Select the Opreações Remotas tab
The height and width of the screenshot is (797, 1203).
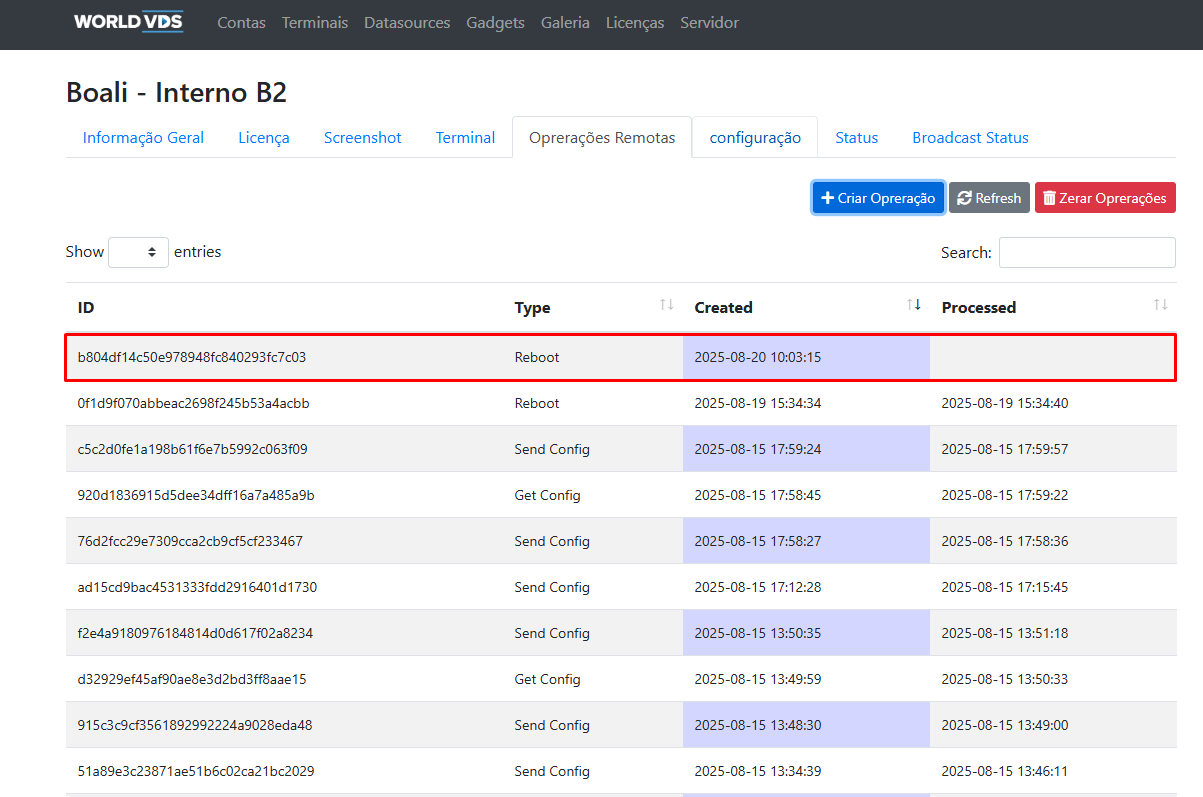pos(602,137)
